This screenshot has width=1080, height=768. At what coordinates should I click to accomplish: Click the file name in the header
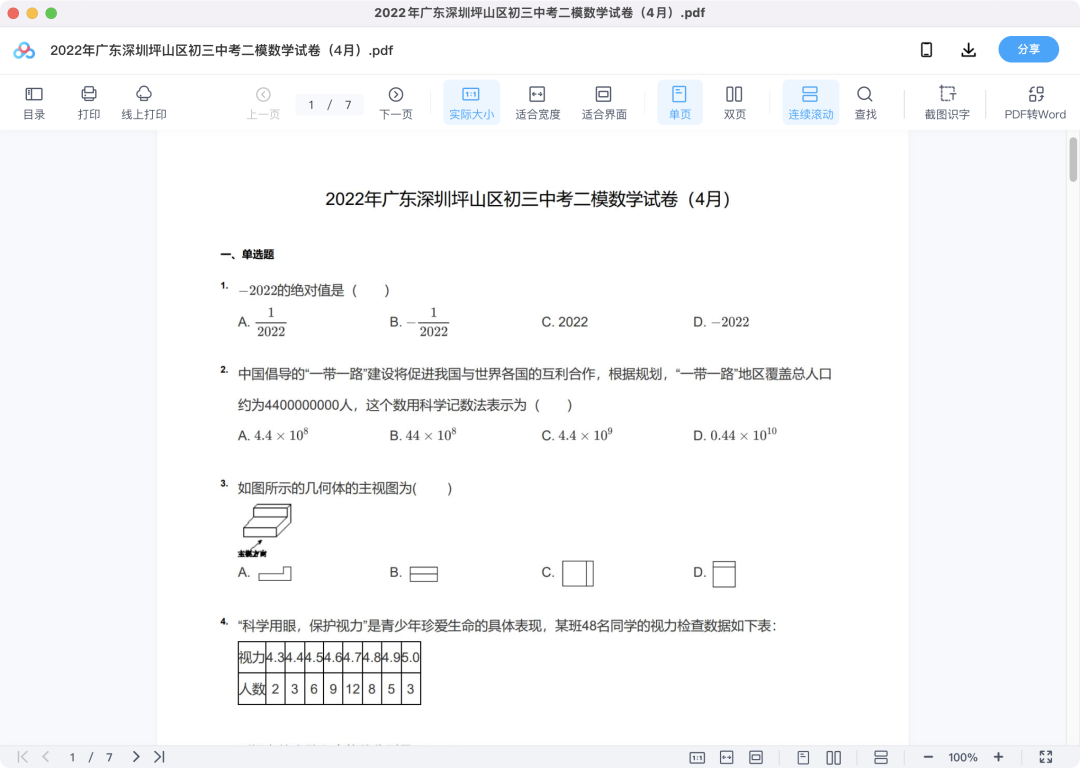(x=221, y=50)
